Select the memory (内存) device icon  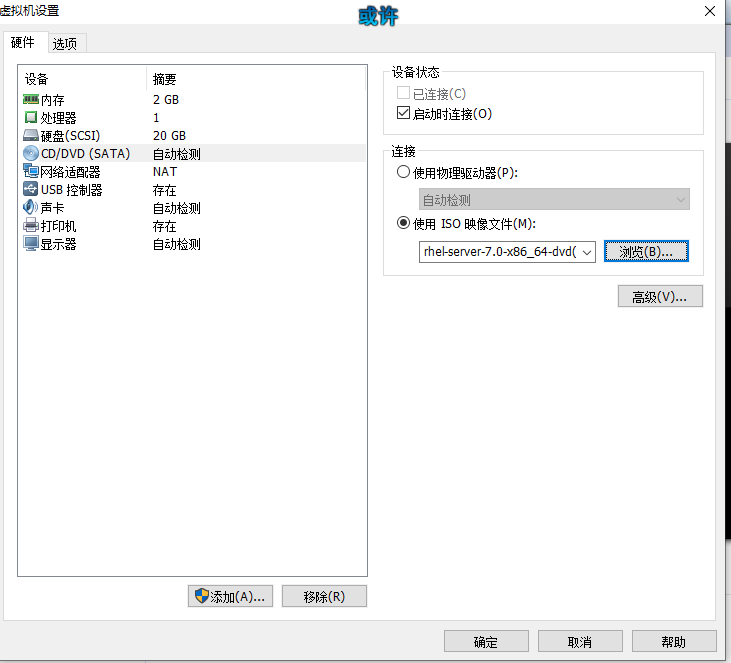31,99
